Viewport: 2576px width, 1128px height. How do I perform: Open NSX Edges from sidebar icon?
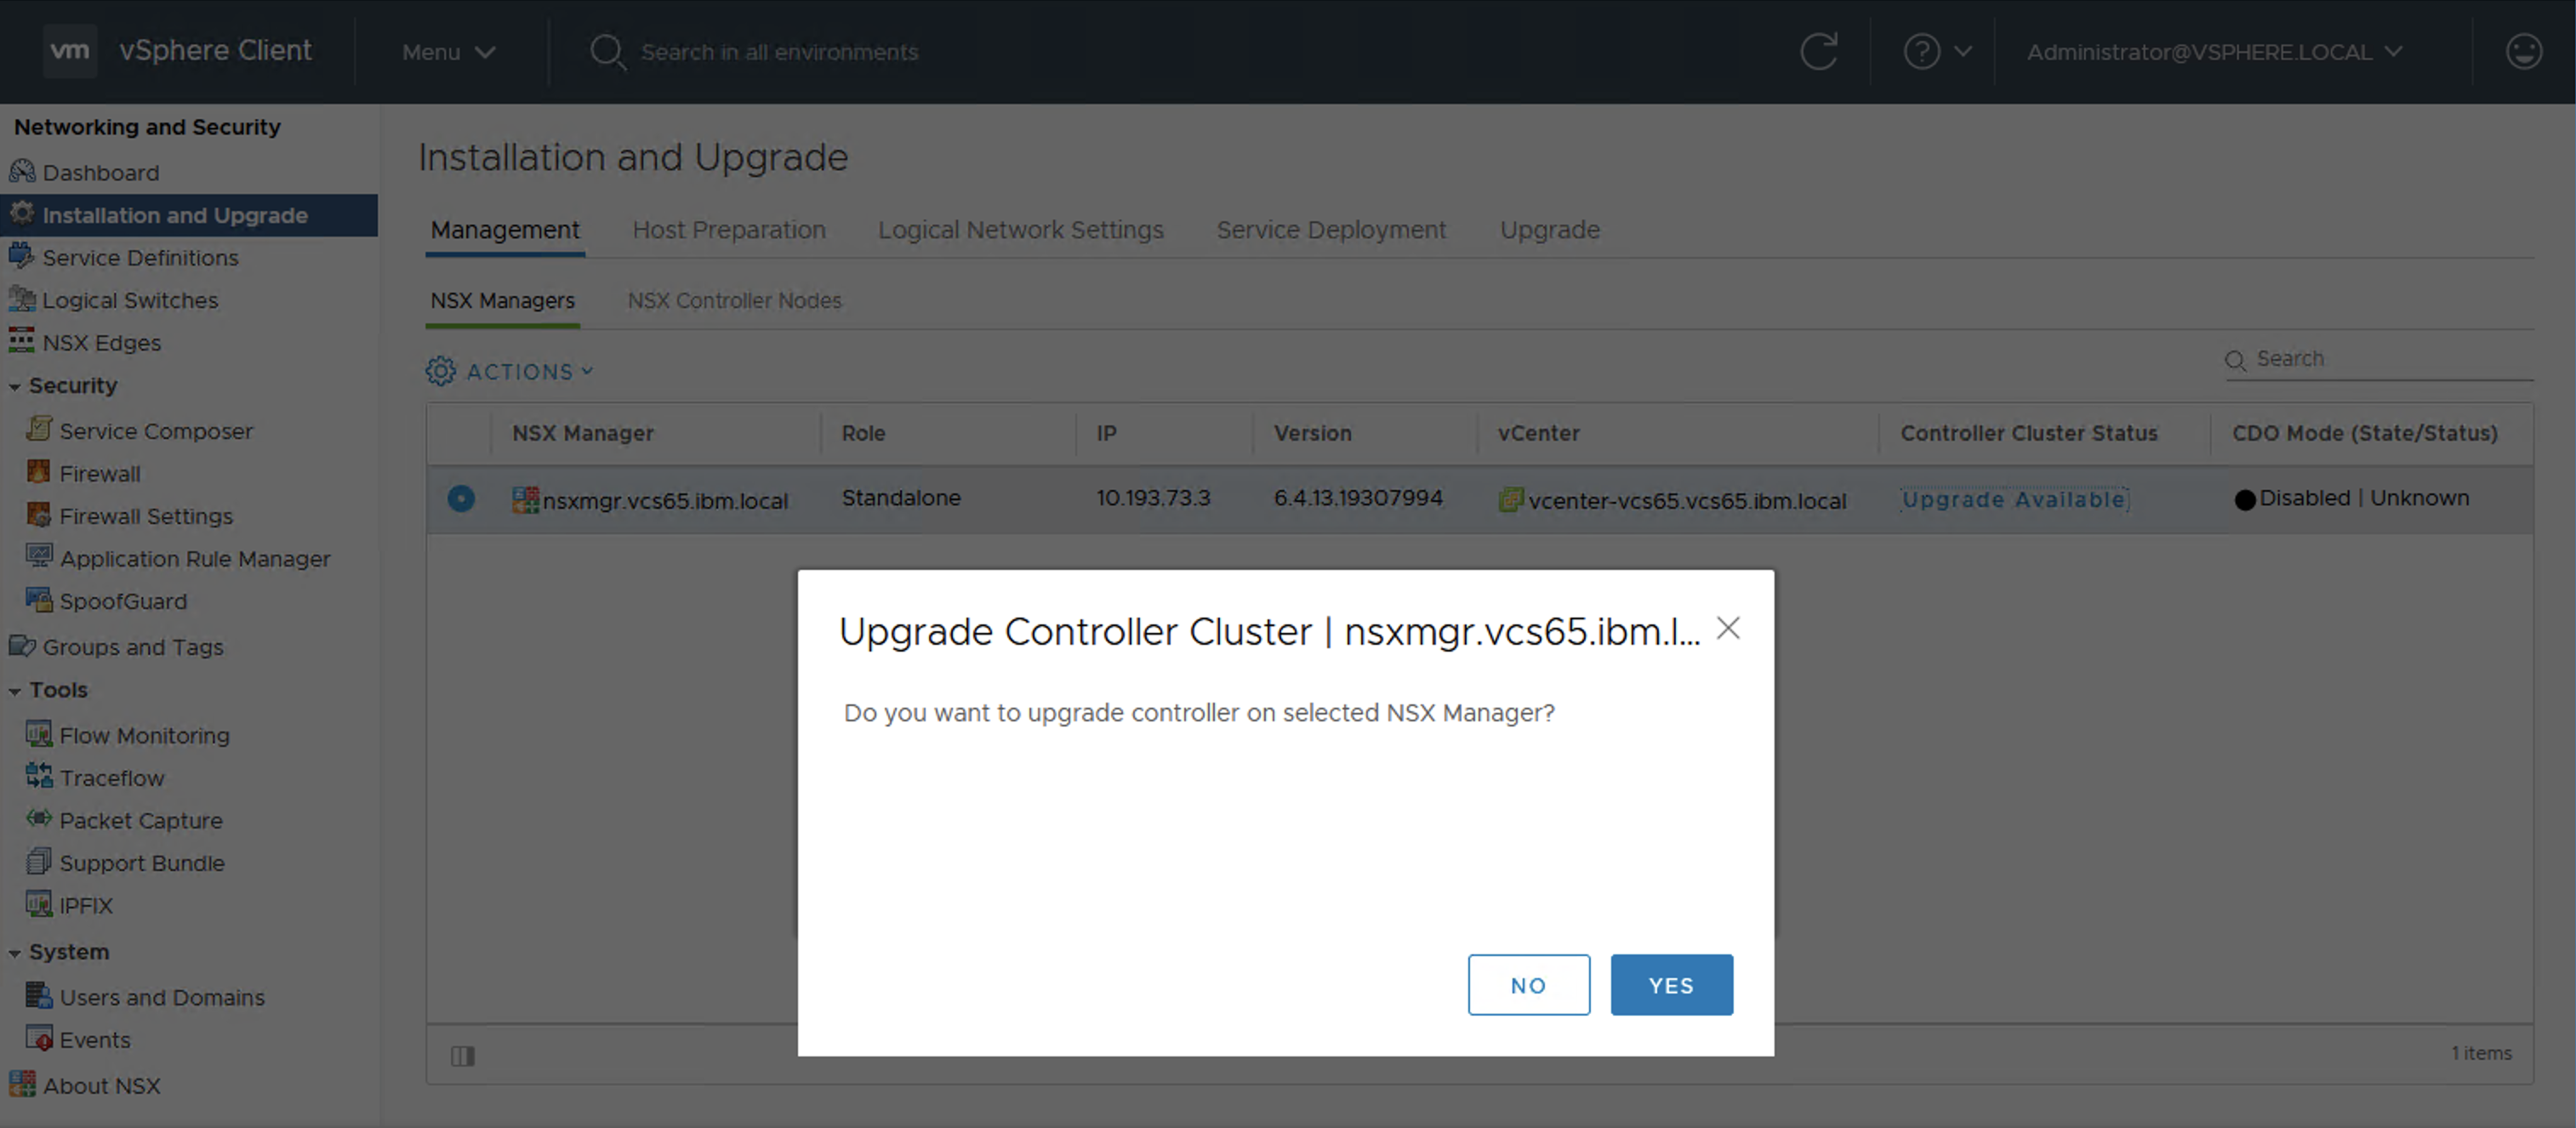coord(21,341)
